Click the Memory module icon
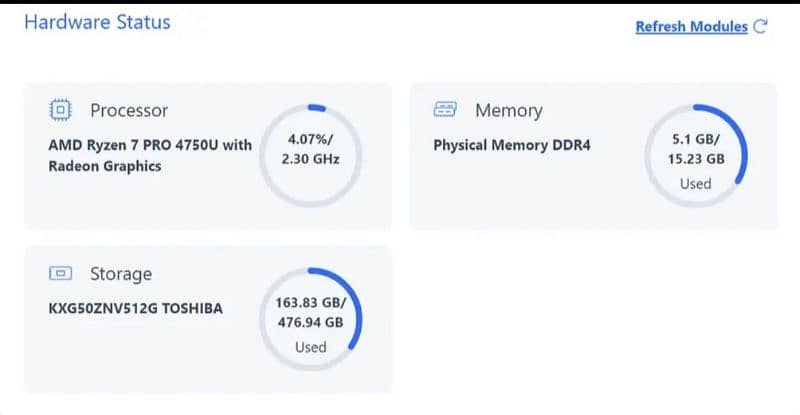This screenshot has width=800, height=415. click(445, 110)
